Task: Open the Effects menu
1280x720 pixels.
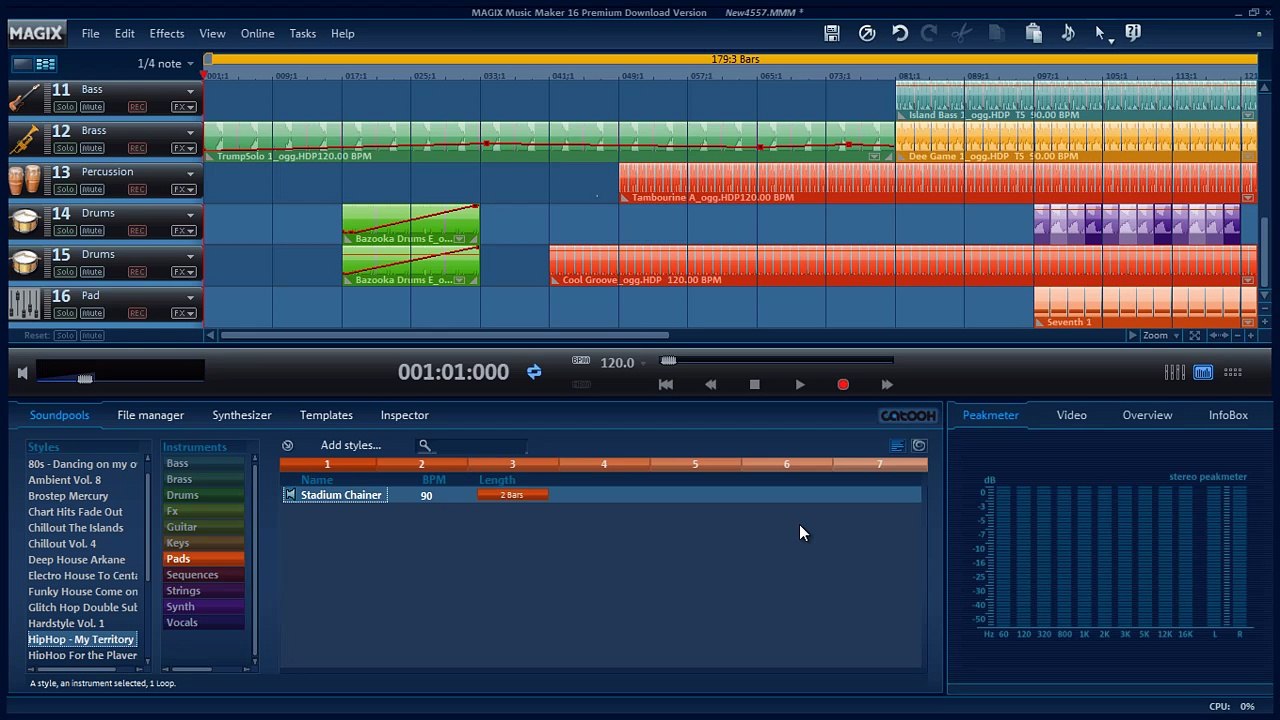Action: (x=167, y=34)
